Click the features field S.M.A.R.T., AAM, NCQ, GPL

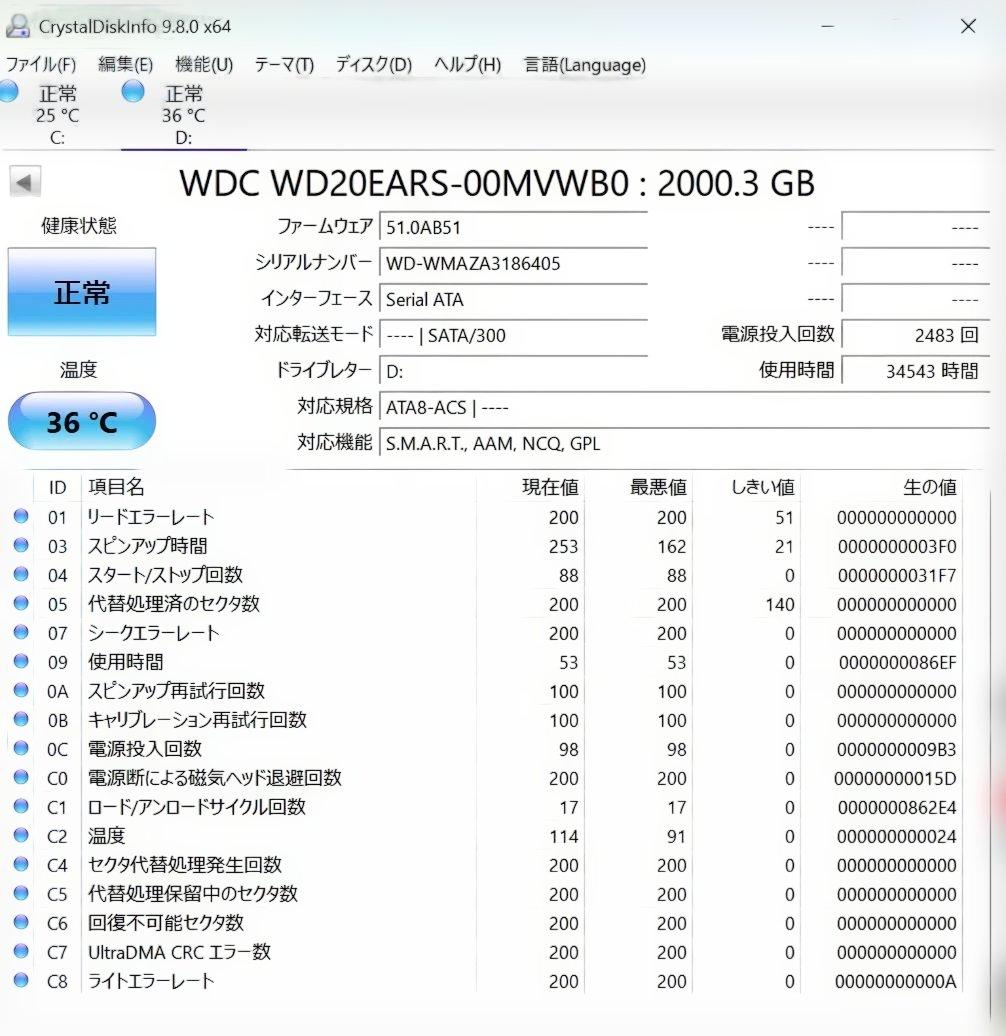(684, 443)
